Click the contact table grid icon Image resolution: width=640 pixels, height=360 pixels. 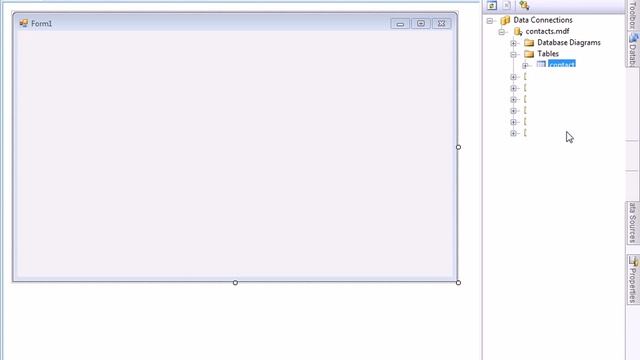(x=541, y=64)
